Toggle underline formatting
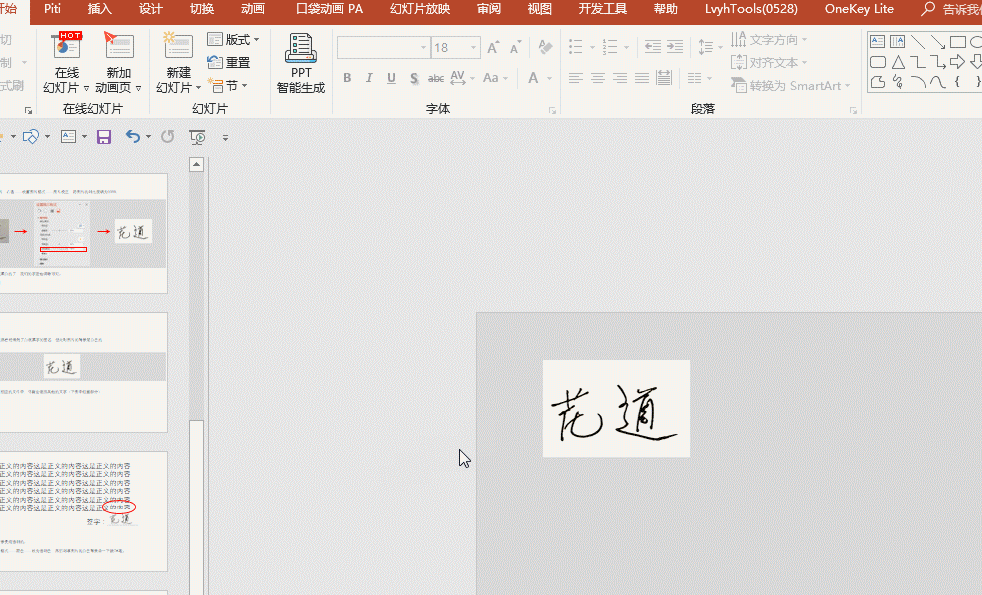The width and height of the screenshot is (982, 595). 391,77
